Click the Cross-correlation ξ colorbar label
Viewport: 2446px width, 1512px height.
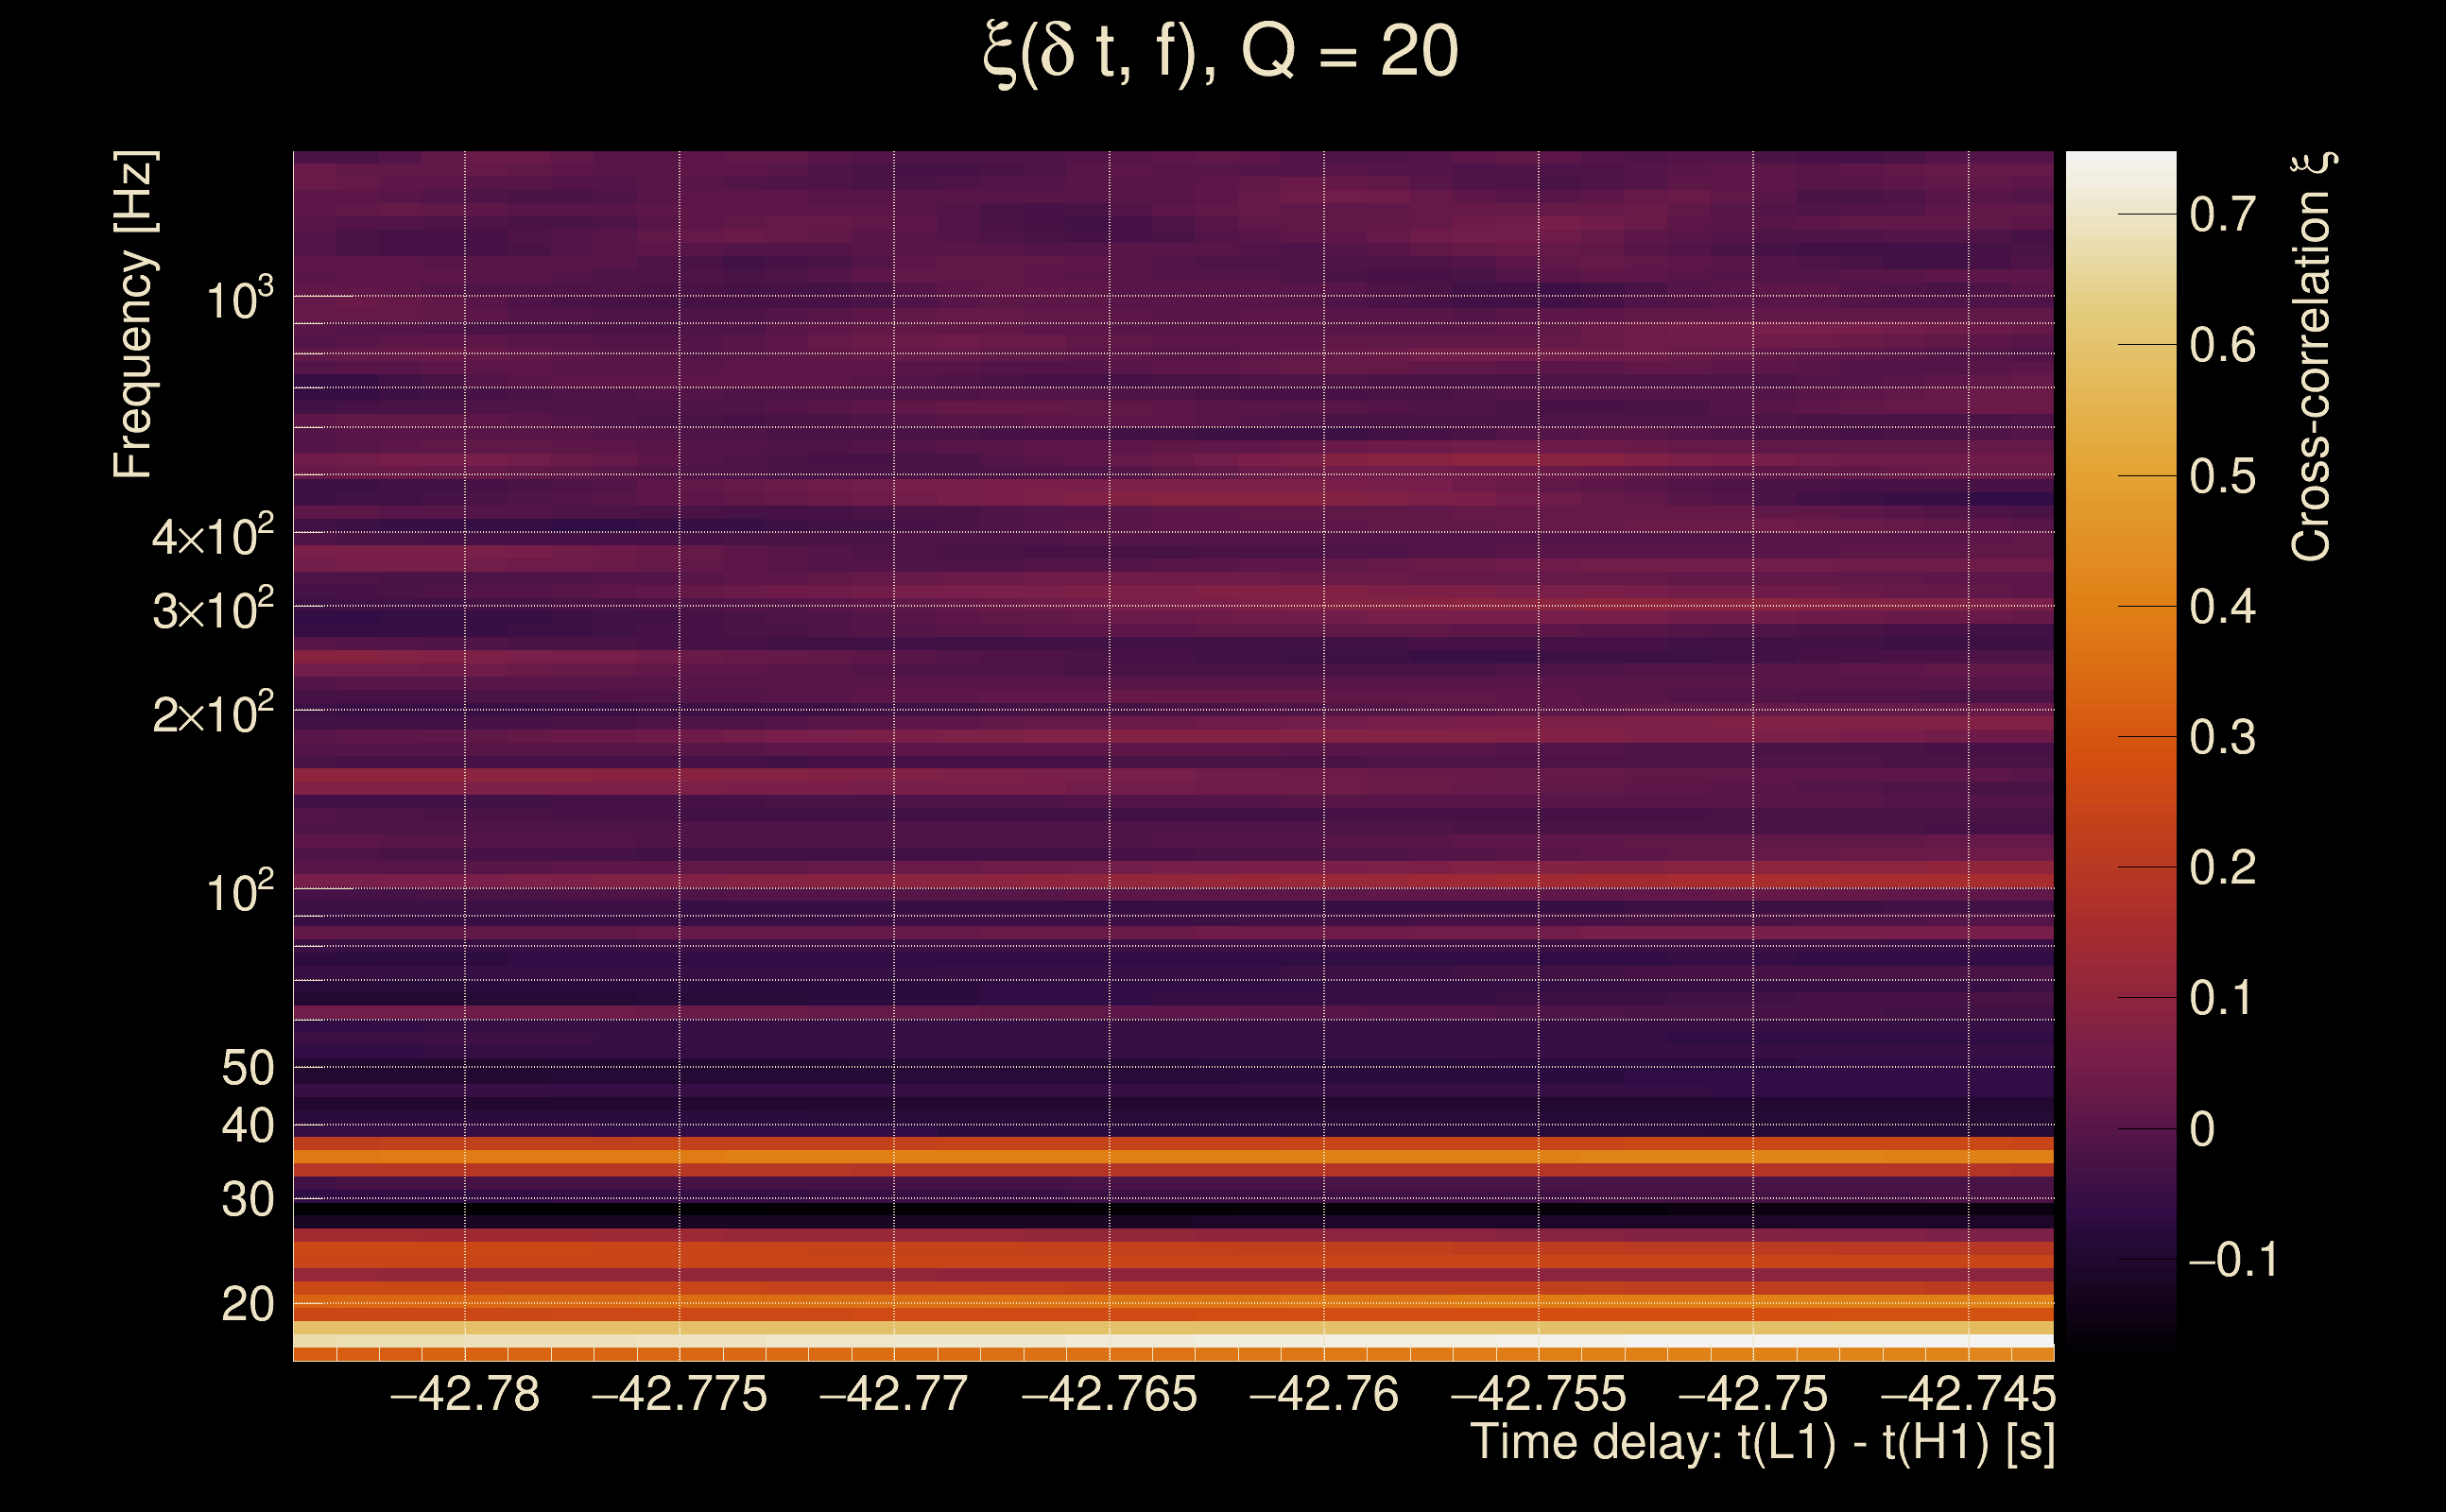coord(2311,357)
